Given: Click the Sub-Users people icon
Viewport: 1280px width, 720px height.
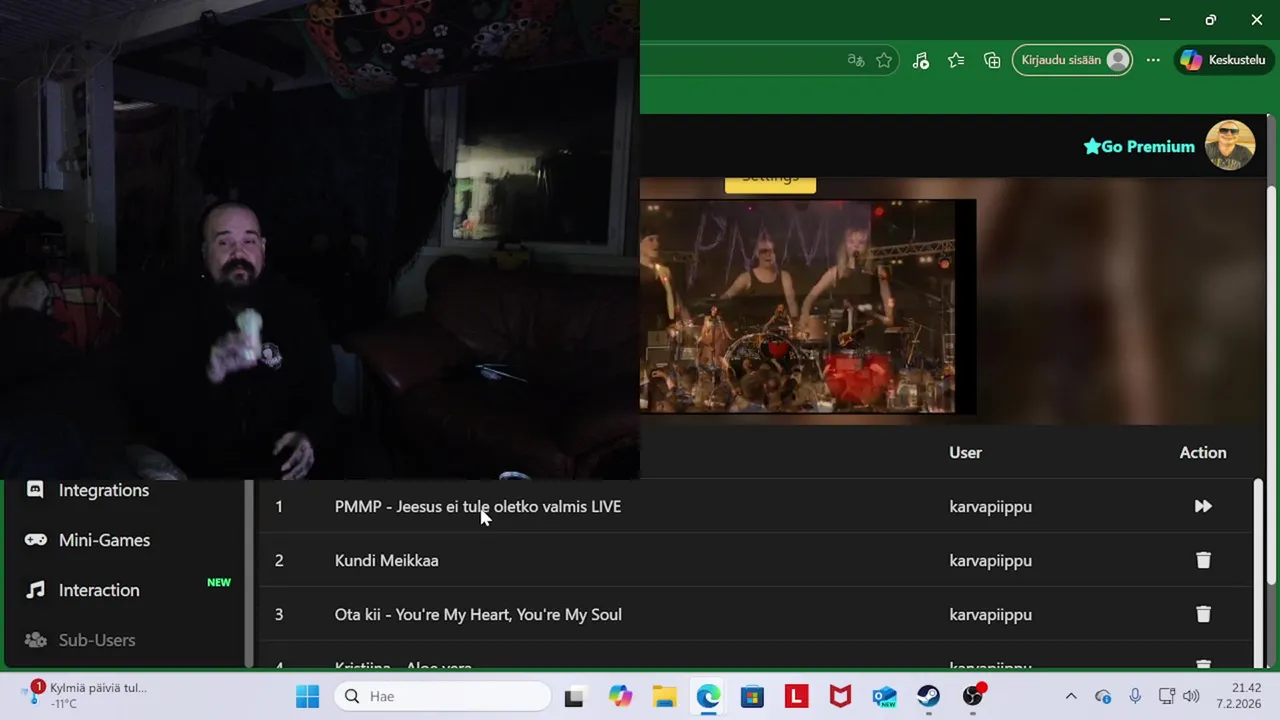Looking at the screenshot, I should tap(35, 640).
